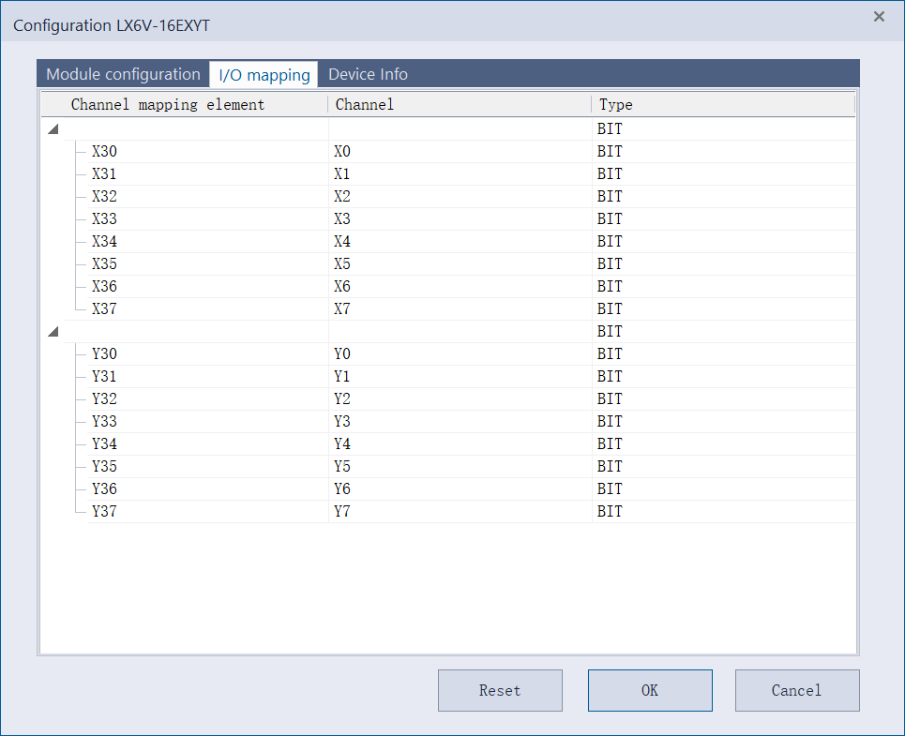Switch to Module configuration tab
905x736 pixels.
(123, 74)
